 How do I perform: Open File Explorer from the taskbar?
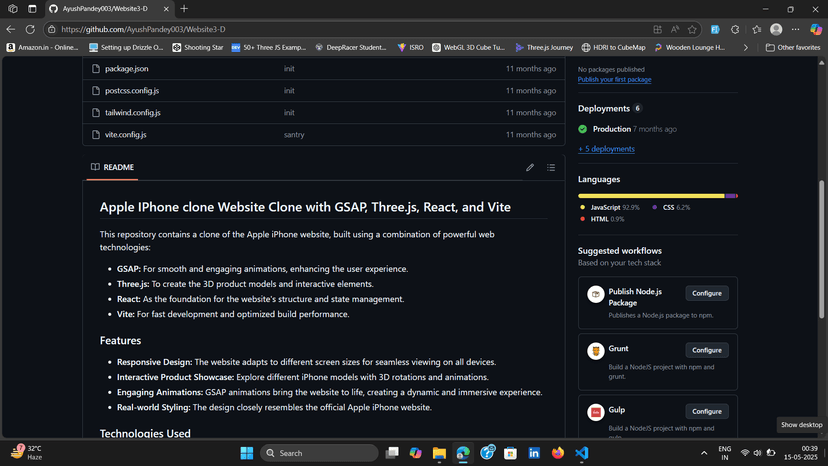pyautogui.click(x=439, y=453)
